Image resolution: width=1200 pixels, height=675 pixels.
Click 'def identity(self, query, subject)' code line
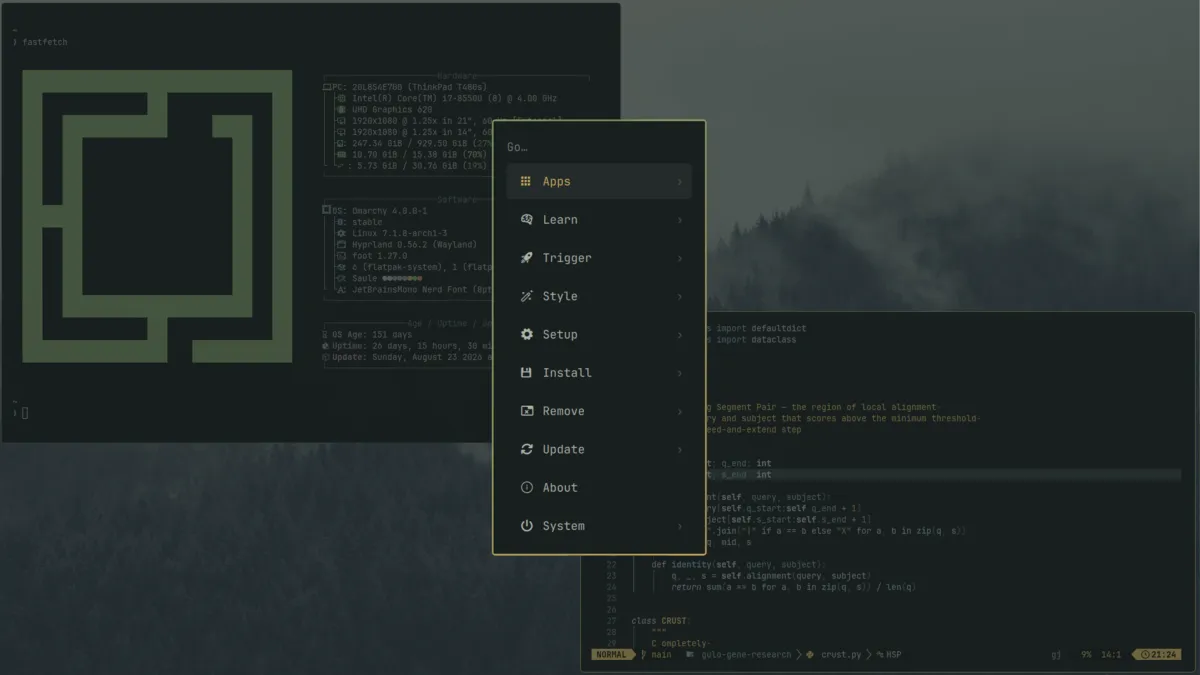point(740,565)
